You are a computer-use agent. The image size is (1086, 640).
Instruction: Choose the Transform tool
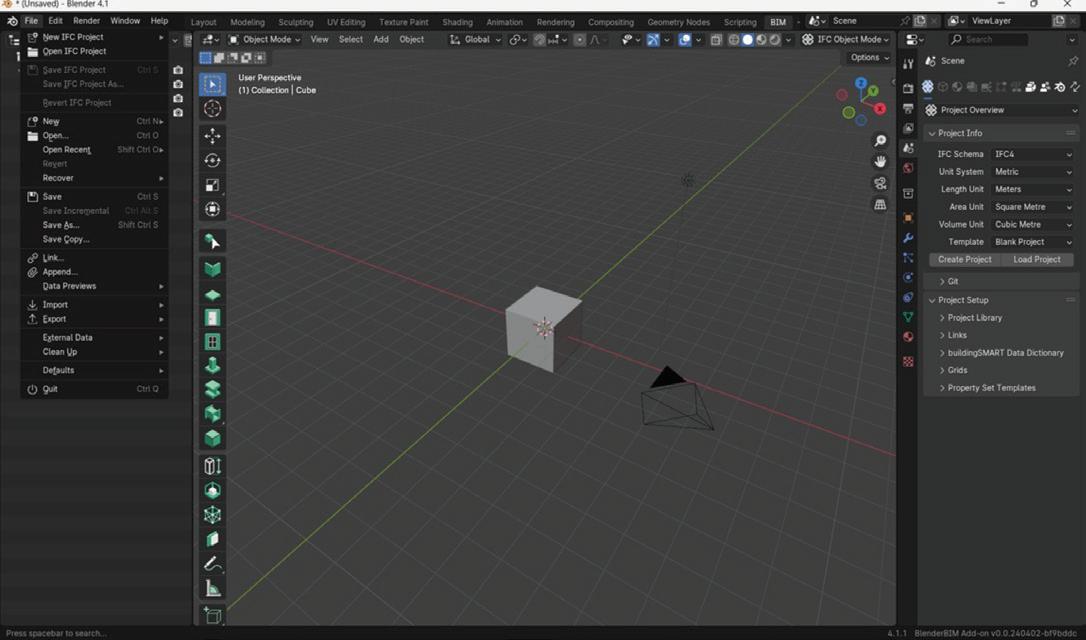[213, 209]
